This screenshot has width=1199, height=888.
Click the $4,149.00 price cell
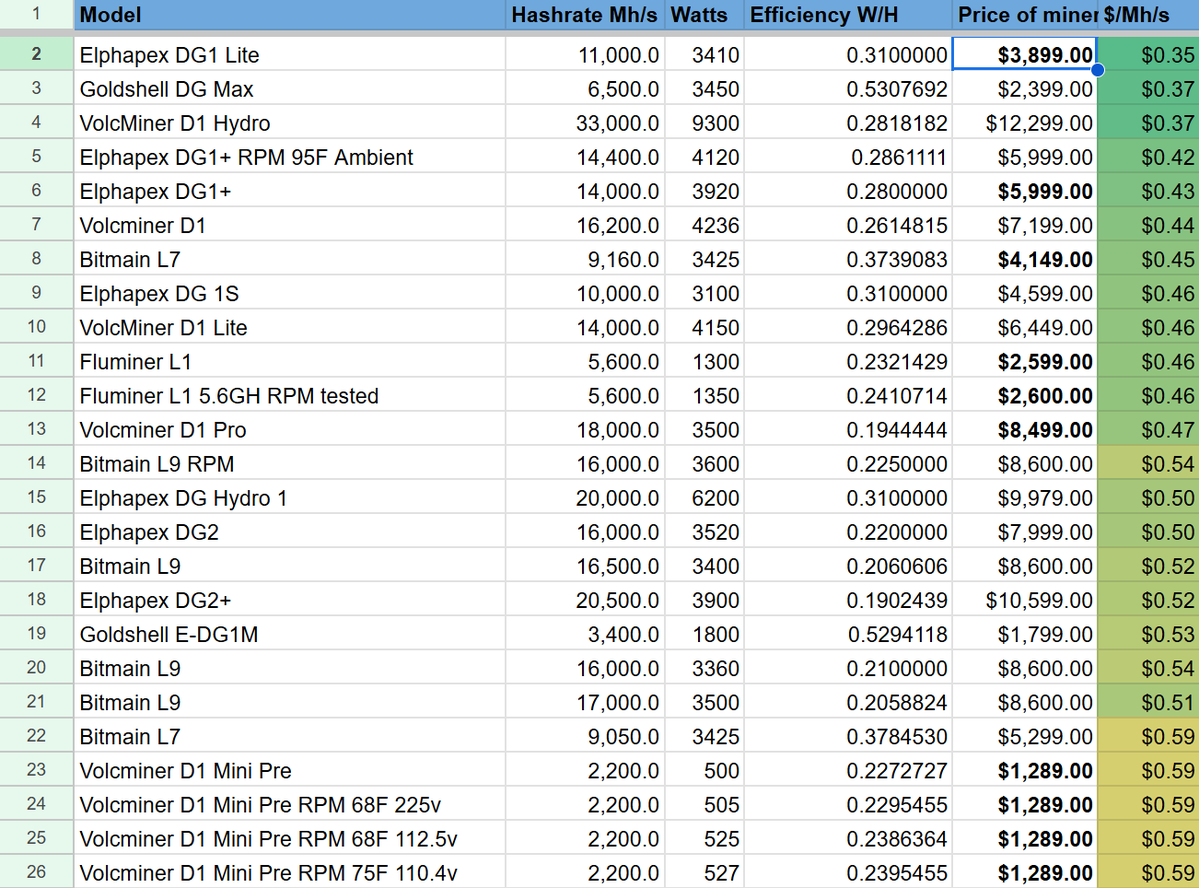point(1025,259)
